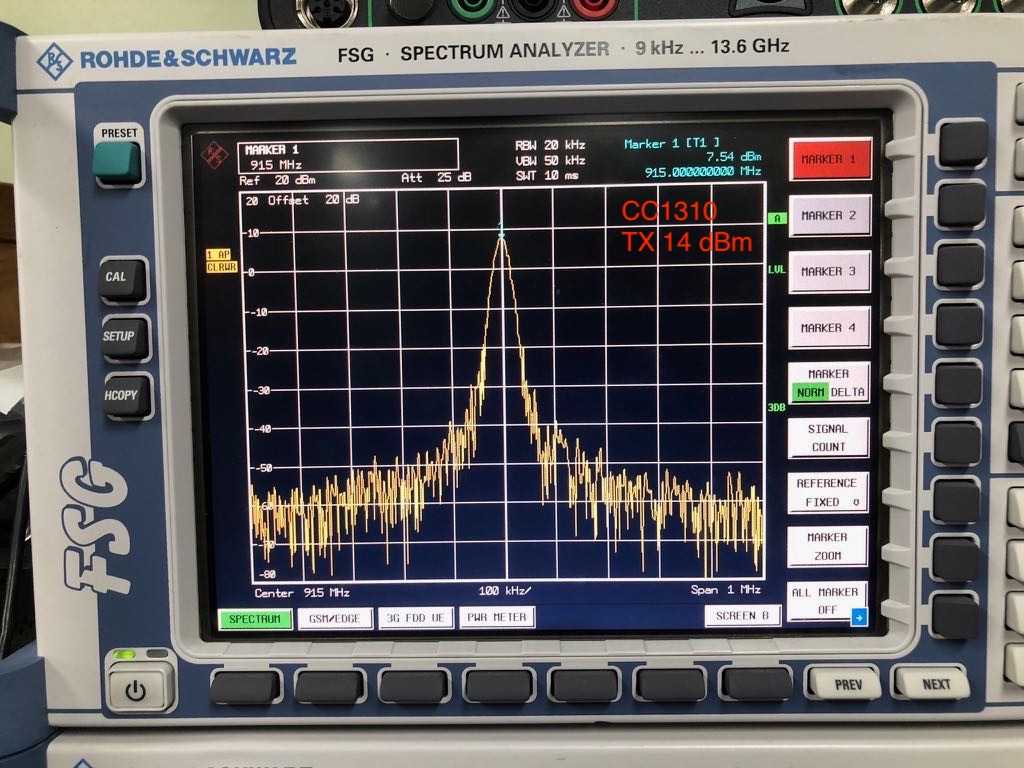
Task: Push the HCOPY hardware key
Action: (x=127, y=396)
